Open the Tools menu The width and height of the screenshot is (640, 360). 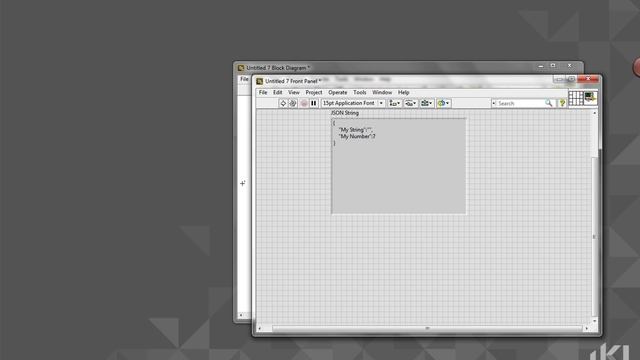tap(360, 93)
